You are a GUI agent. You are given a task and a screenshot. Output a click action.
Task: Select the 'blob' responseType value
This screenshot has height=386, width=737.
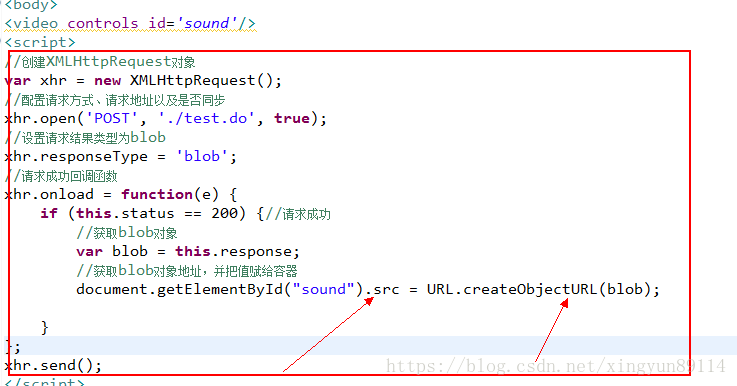pos(202,156)
